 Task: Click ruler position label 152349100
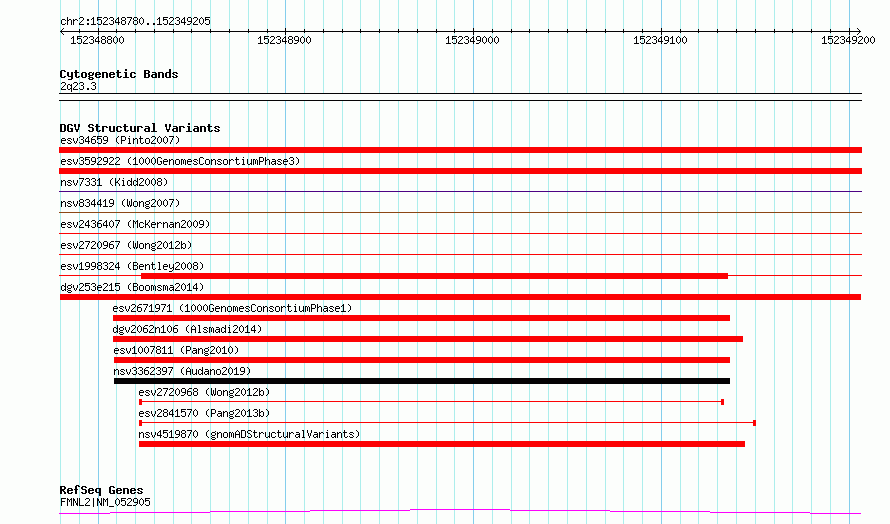click(660, 40)
